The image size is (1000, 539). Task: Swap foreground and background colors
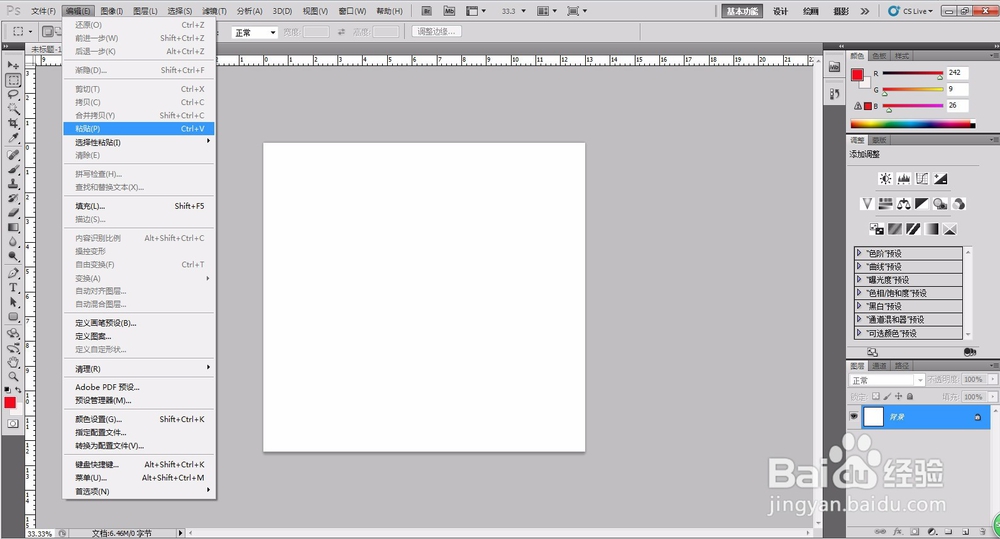(x=18, y=390)
